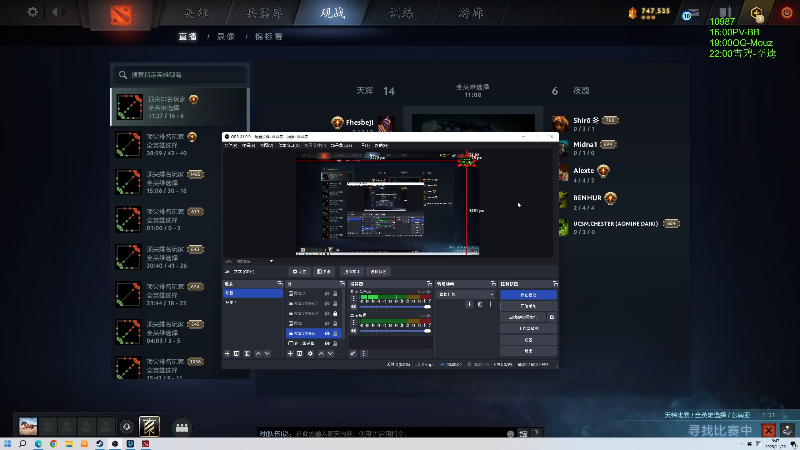Pop out the OBS Sources dock
Screen dimensions: 800x450
[342, 284]
